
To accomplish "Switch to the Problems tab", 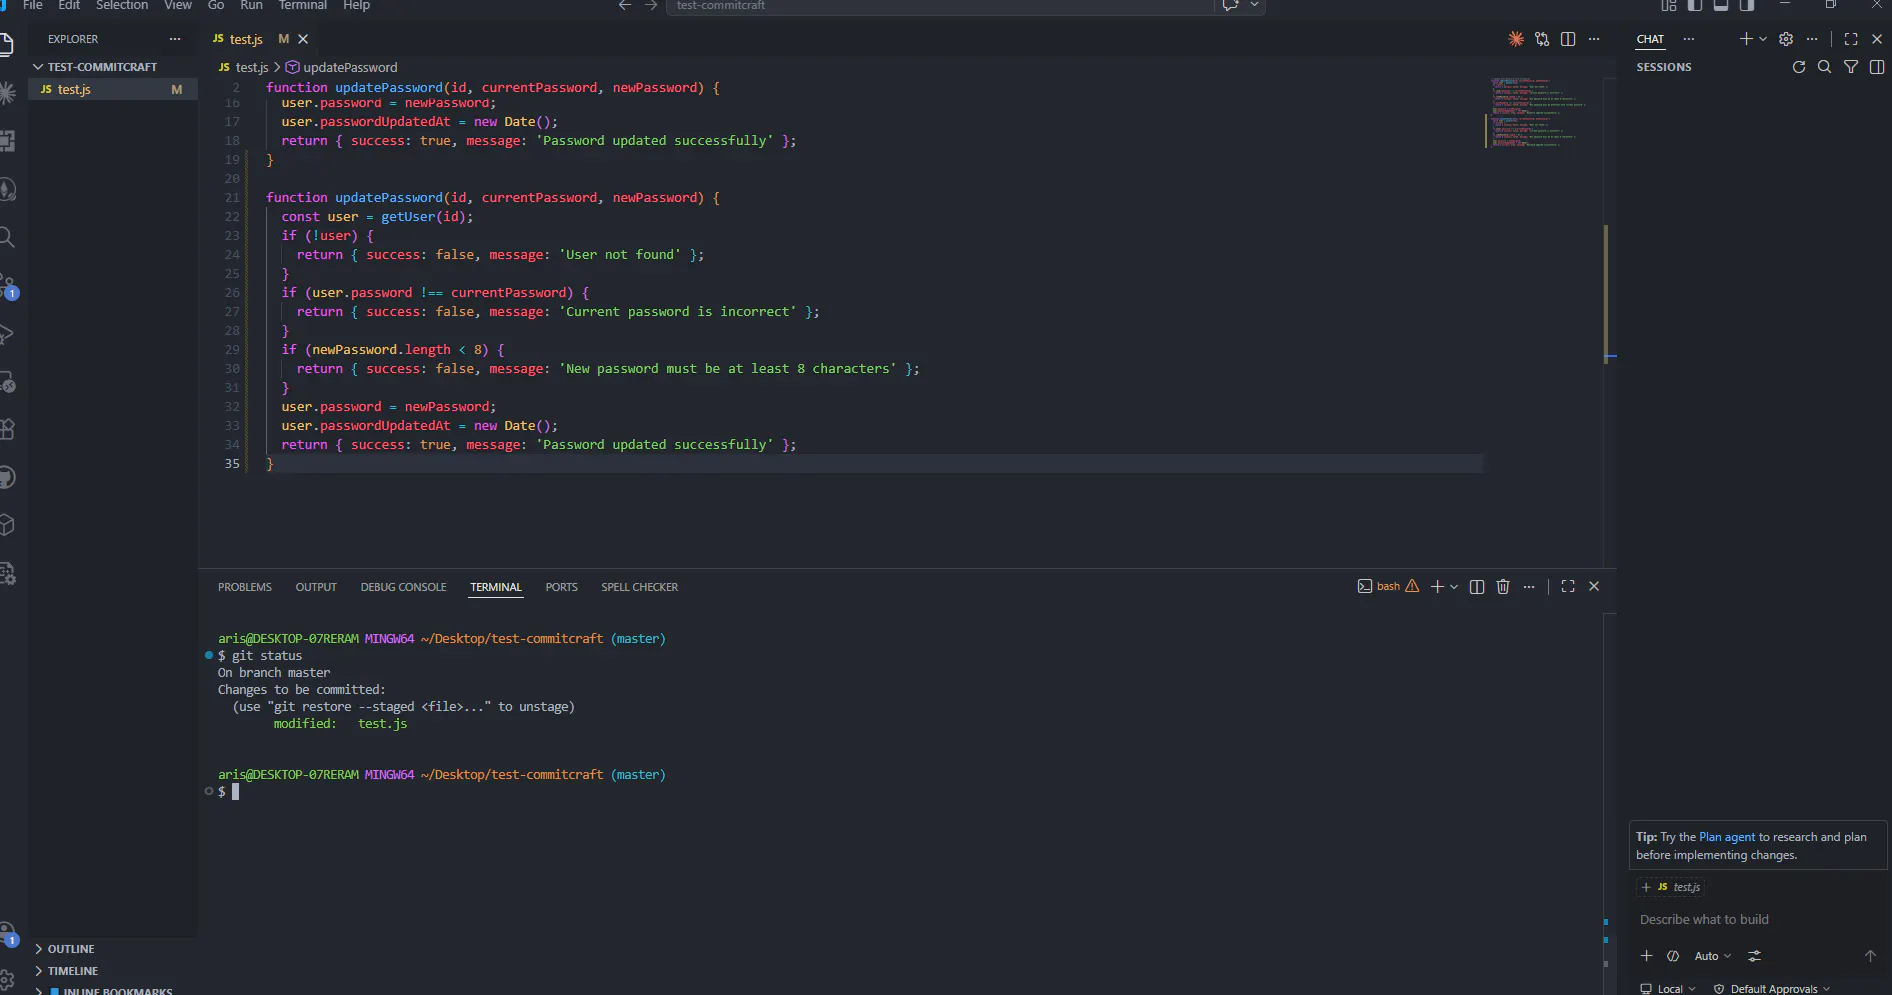I will point(245,587).
